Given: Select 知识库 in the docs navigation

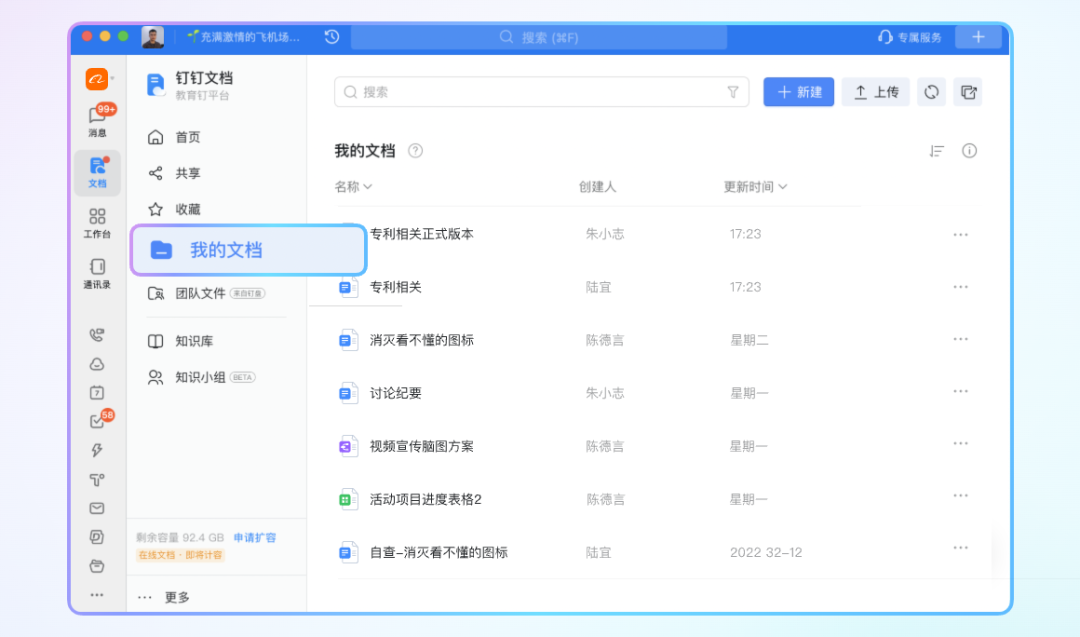Looking at the screenshot, I should pyautogui.click(x=194, y=341).
